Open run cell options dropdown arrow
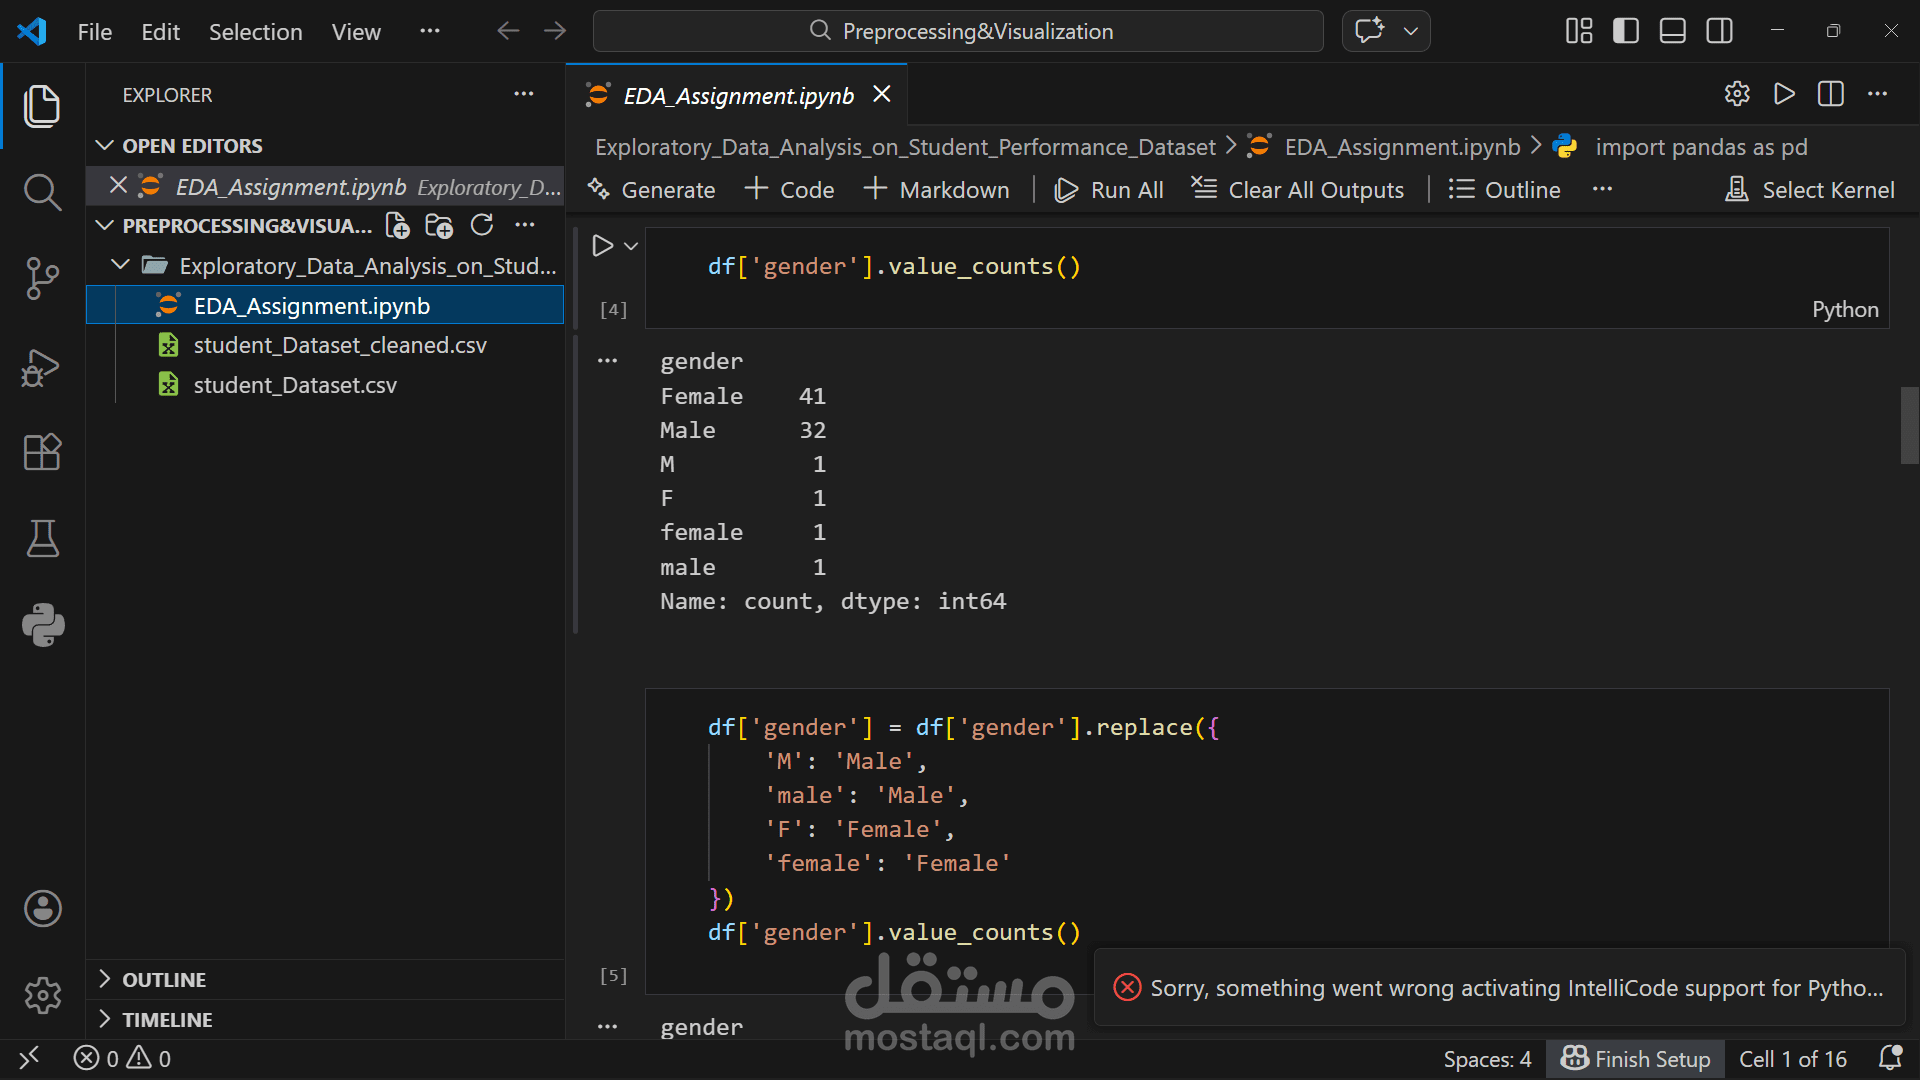The image size is (1920, 1080). pos(631,246)
